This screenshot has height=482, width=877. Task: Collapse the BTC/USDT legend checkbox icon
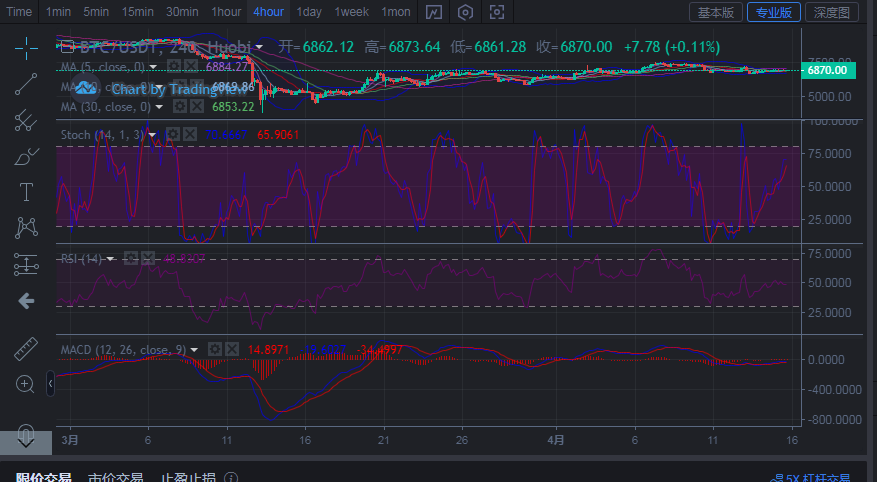[65, 47]
